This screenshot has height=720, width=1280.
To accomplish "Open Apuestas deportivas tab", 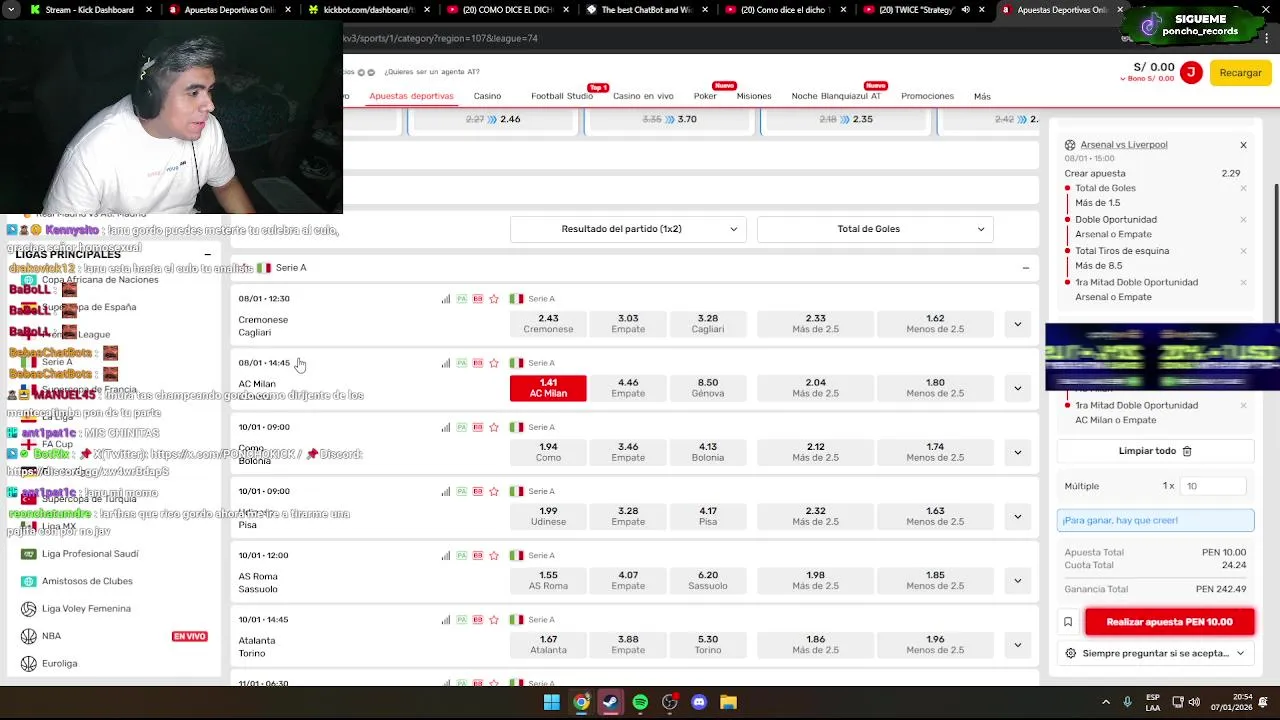I will [x=411, y=96].
